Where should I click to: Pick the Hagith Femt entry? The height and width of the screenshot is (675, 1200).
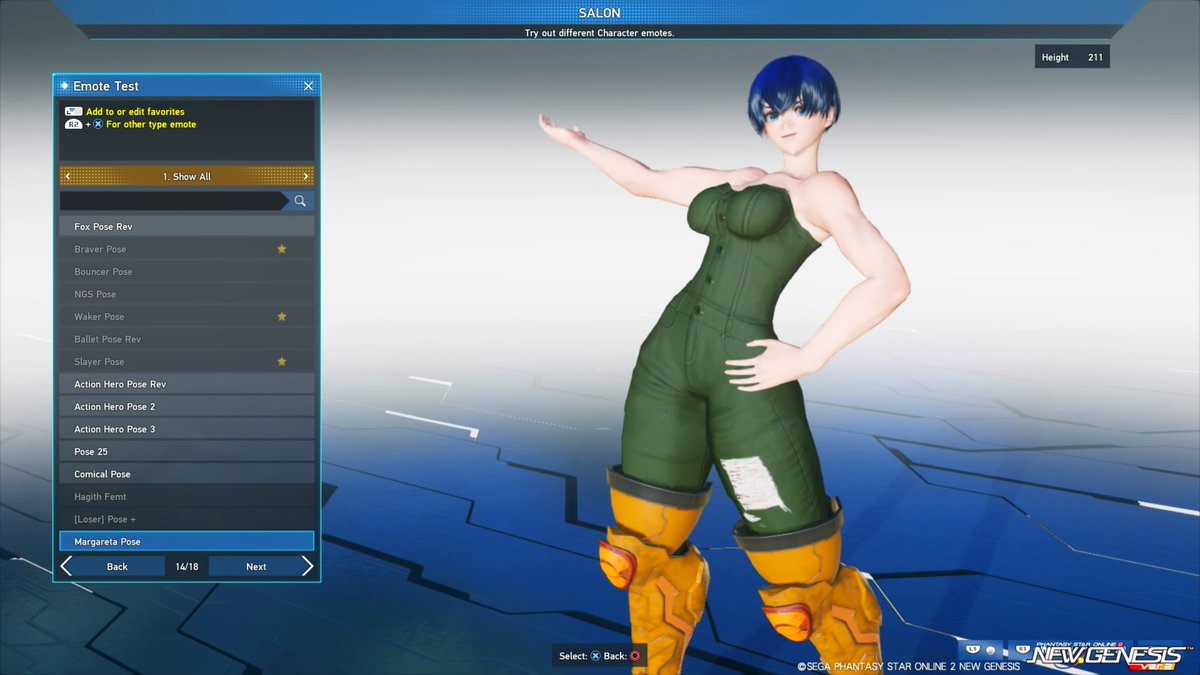point(187,496)
